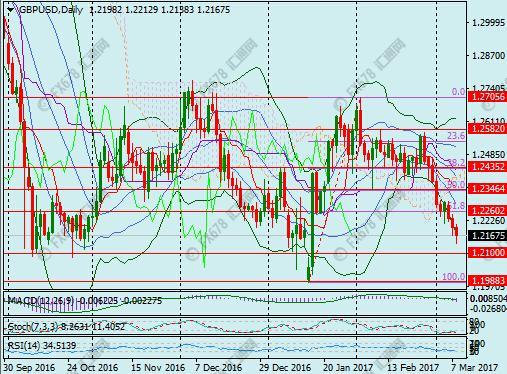Click the 7 Mar 2017 date marker

(x=475, y=368)
